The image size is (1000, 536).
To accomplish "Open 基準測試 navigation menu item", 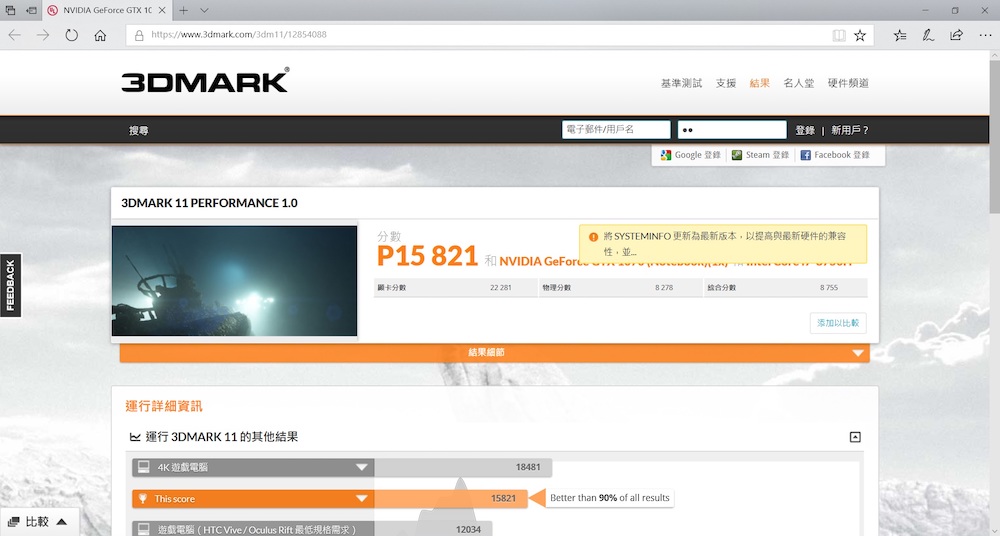I will (681, 83).
